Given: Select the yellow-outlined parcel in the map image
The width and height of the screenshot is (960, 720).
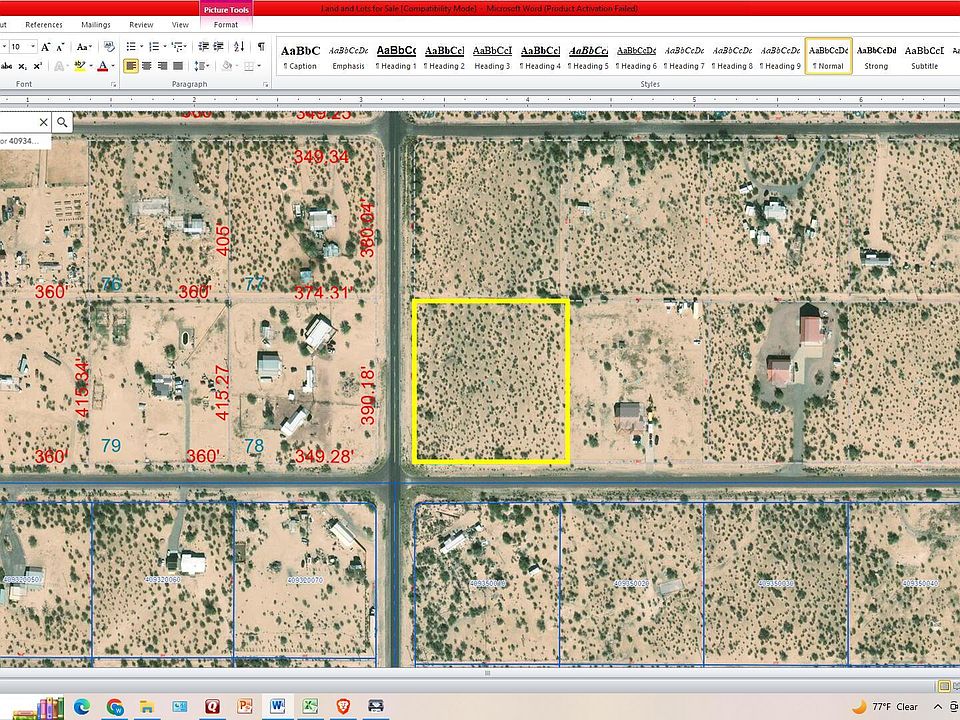Looking at the screenshot, I should (491, 381).
